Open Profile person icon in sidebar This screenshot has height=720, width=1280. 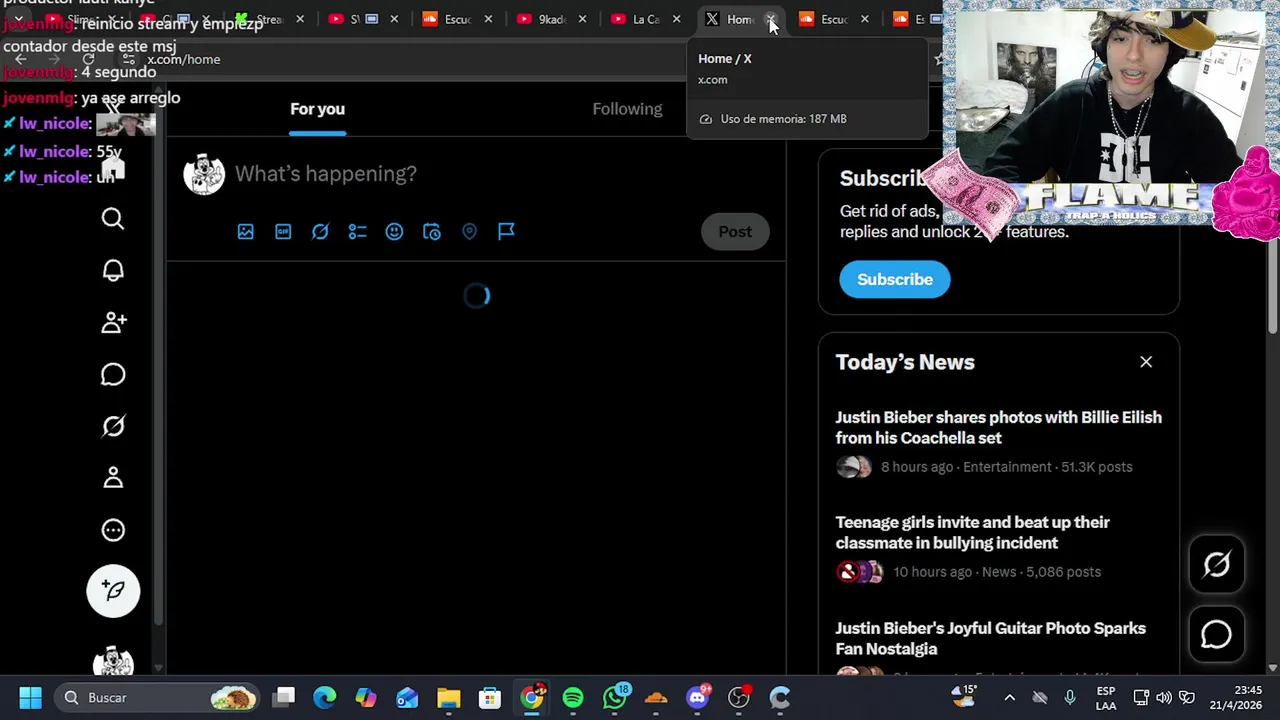click(x=113, y=478)
